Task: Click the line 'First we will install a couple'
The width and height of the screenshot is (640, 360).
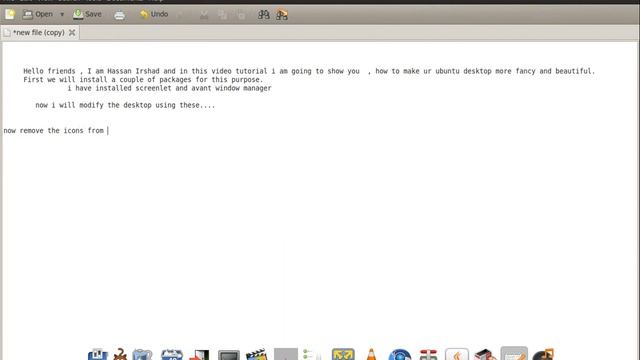Action: 143,80
